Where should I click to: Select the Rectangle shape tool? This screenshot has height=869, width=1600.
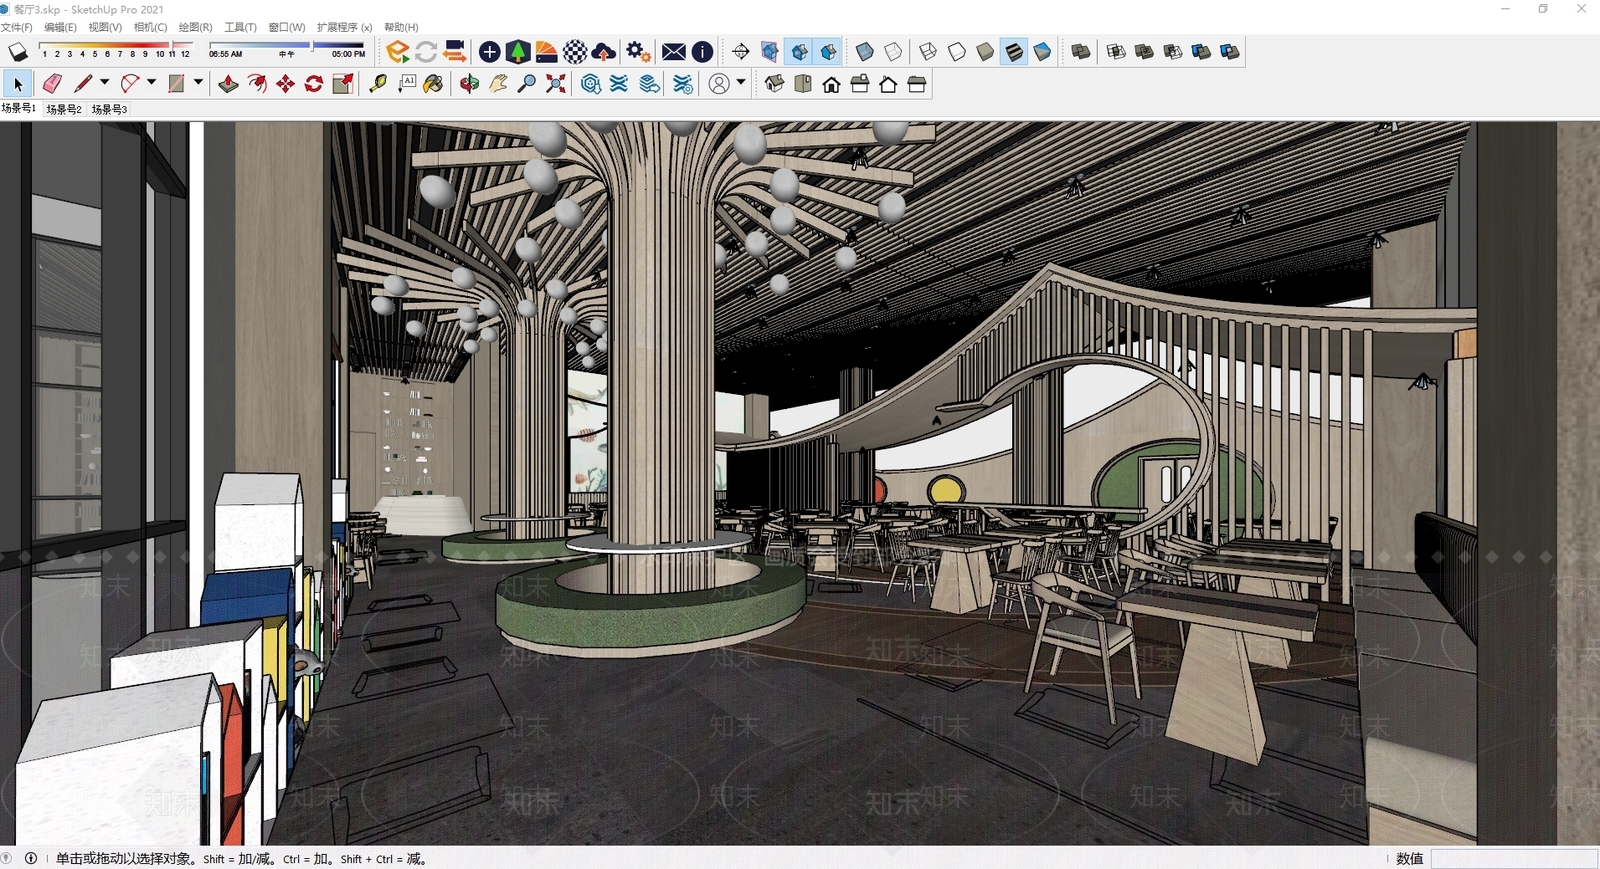(x=177, y=84)
